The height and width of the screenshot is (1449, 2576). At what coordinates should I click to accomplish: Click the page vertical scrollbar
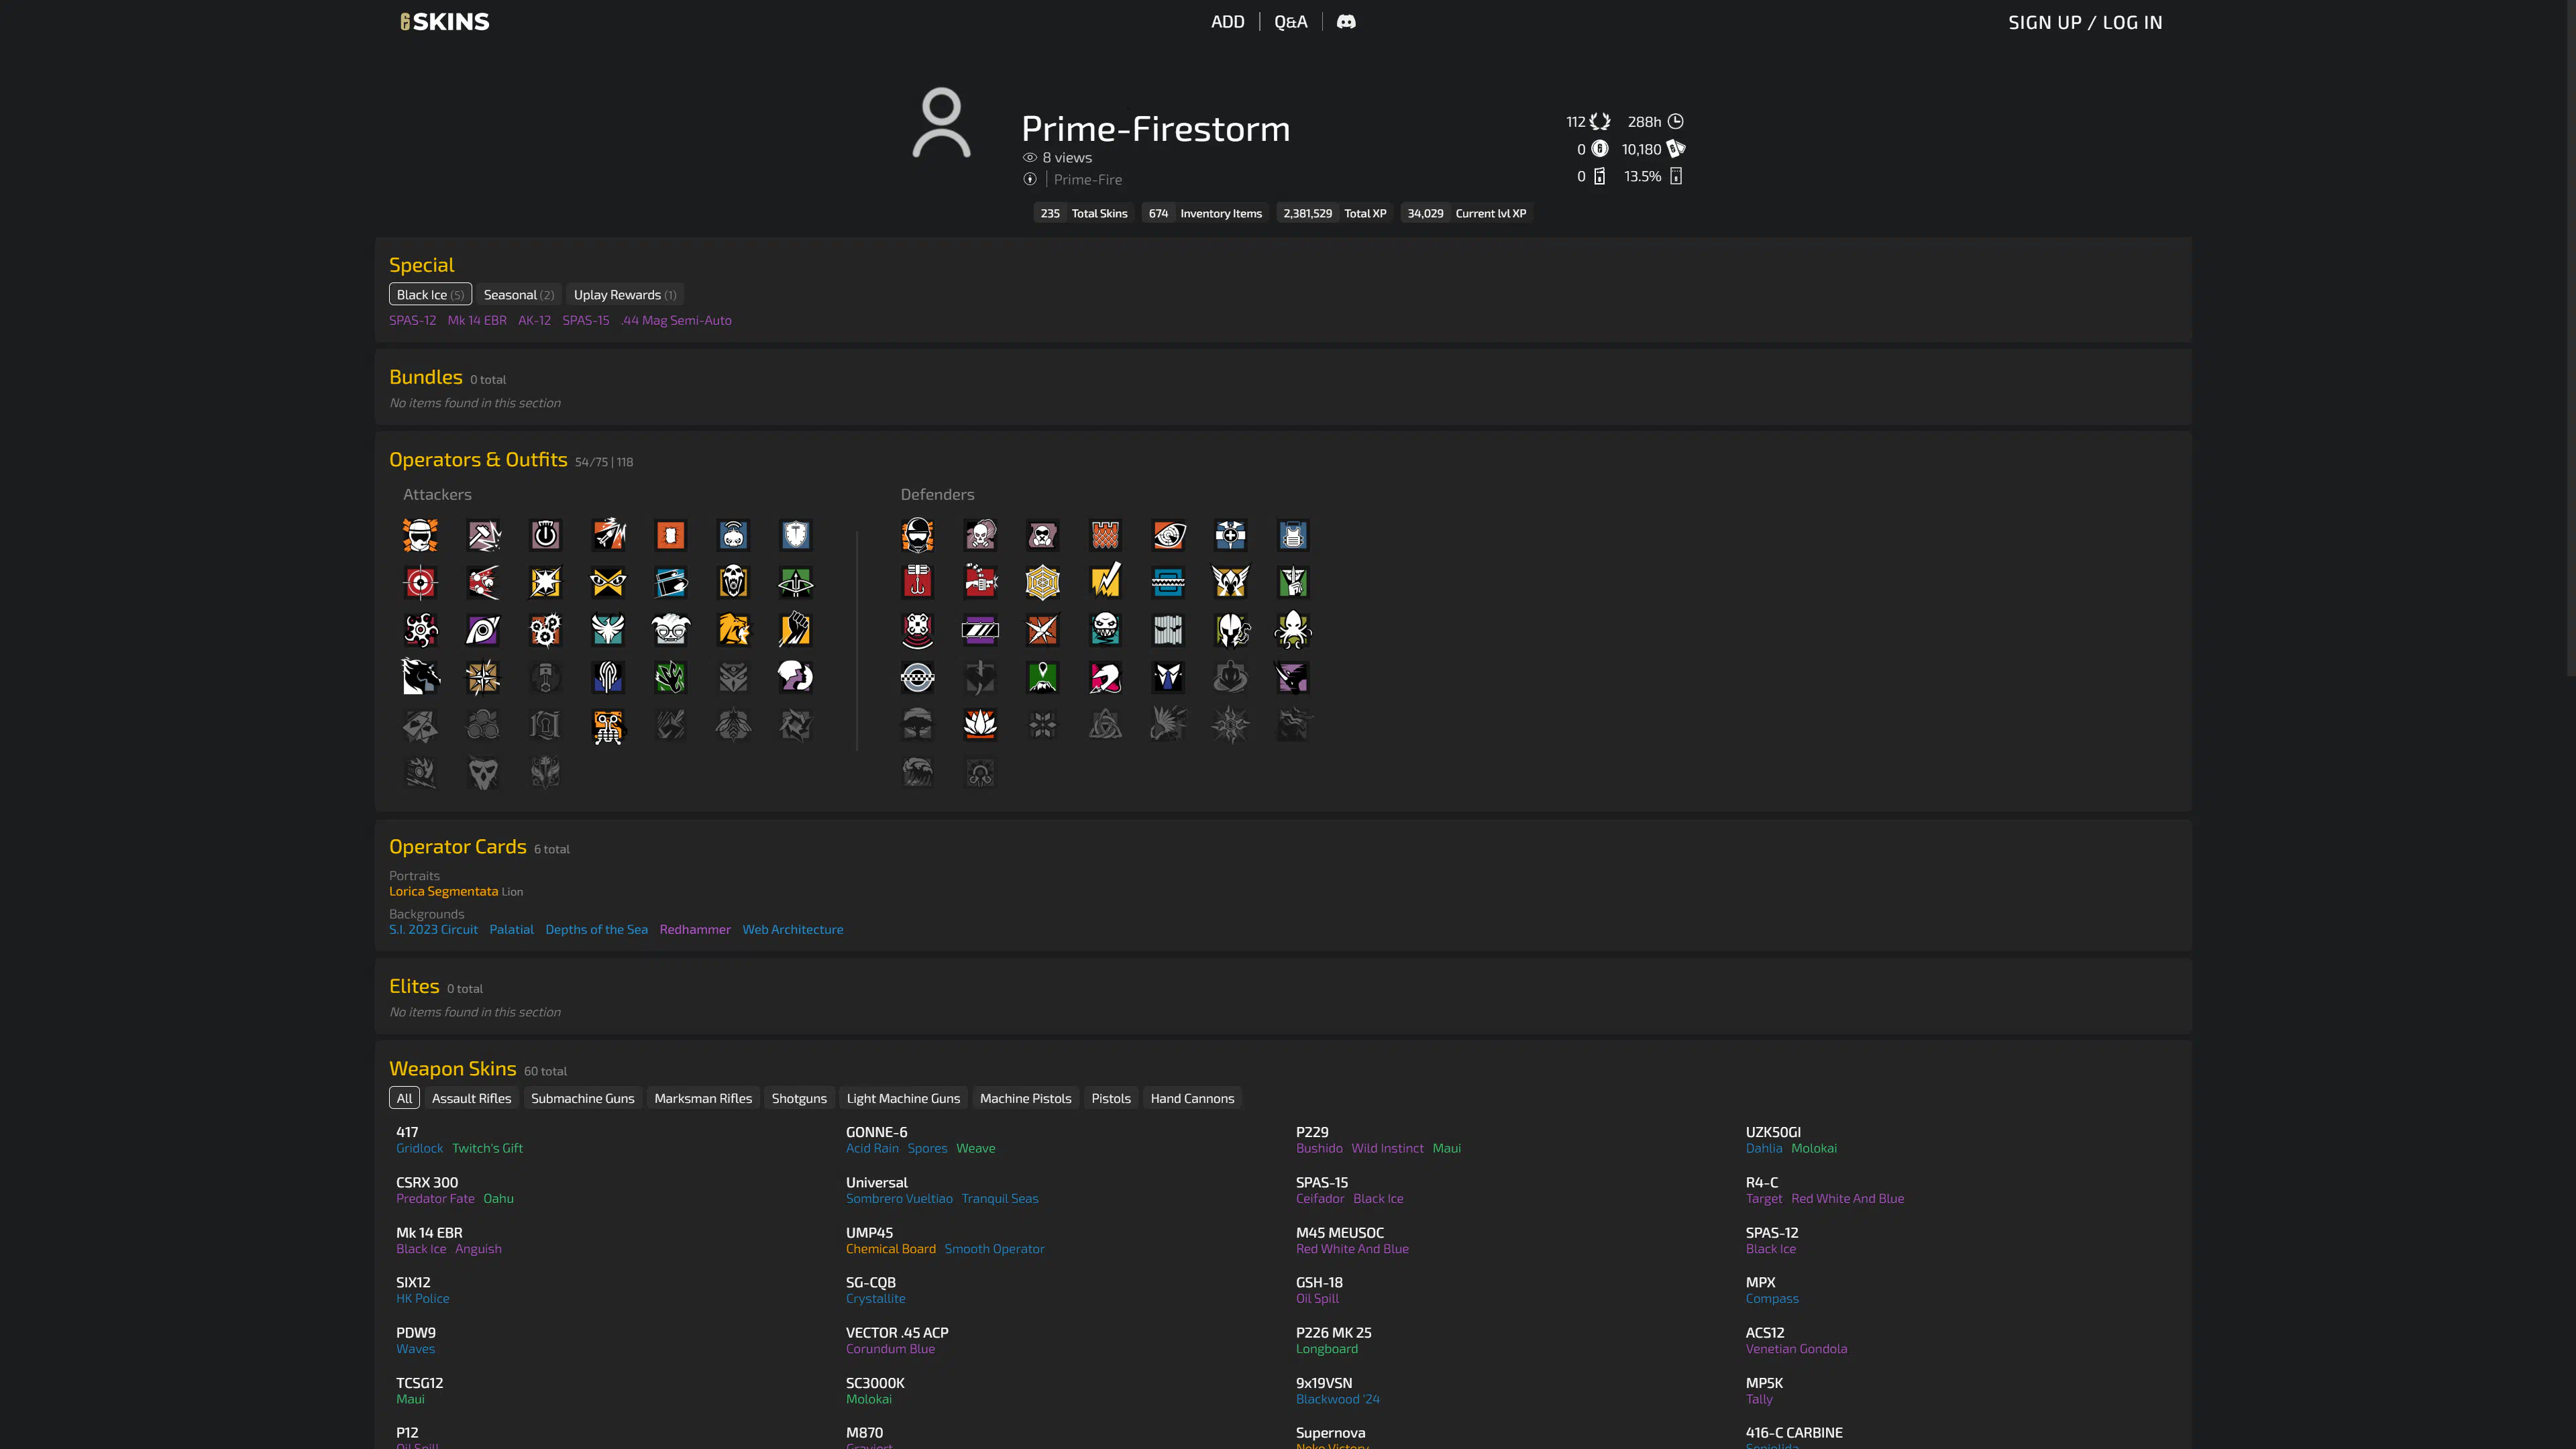click(x=2571, y=338)
